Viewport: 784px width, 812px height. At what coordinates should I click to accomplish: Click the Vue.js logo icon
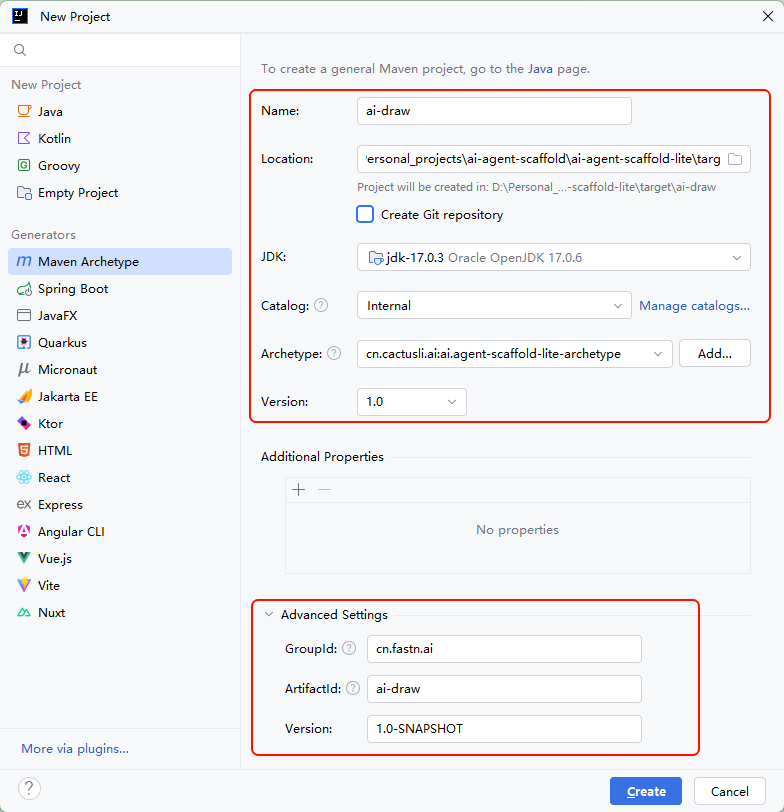point(24,558)
